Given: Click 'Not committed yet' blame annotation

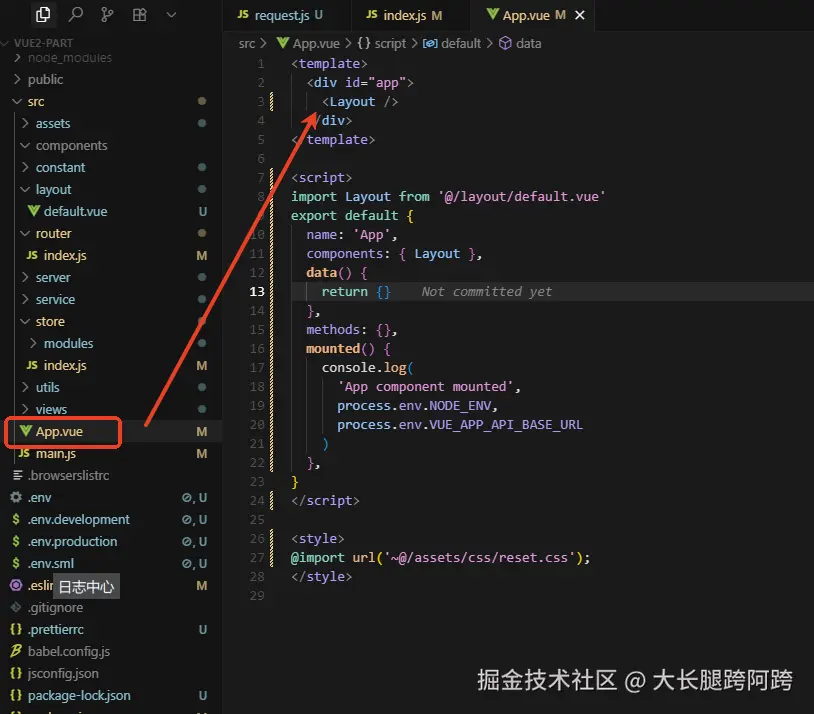Looking at the screenshot, I should [486, 291].
